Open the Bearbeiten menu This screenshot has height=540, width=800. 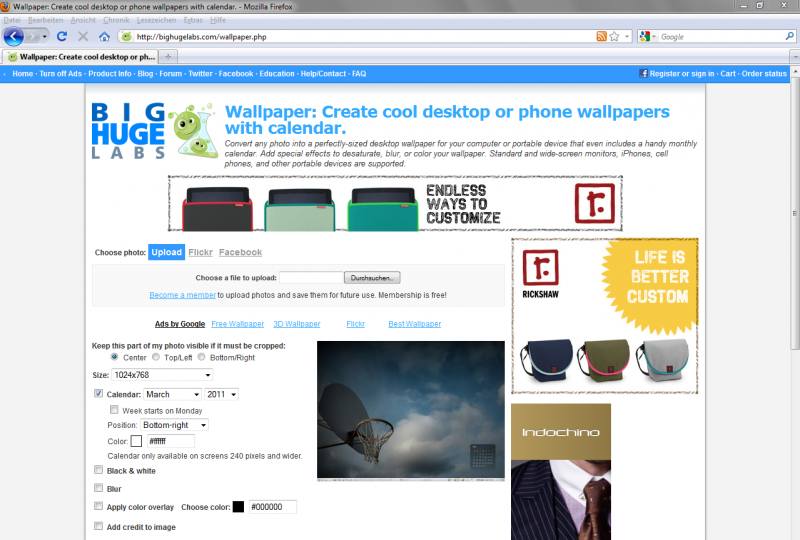point(45,20)
